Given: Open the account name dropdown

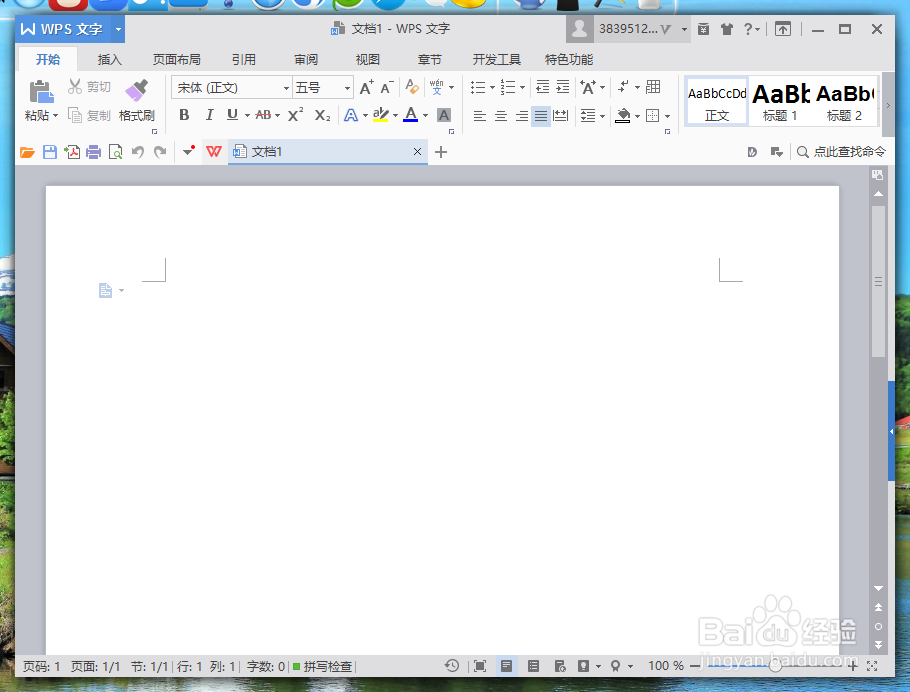Looking at the screenshot, I should [684, 29].
